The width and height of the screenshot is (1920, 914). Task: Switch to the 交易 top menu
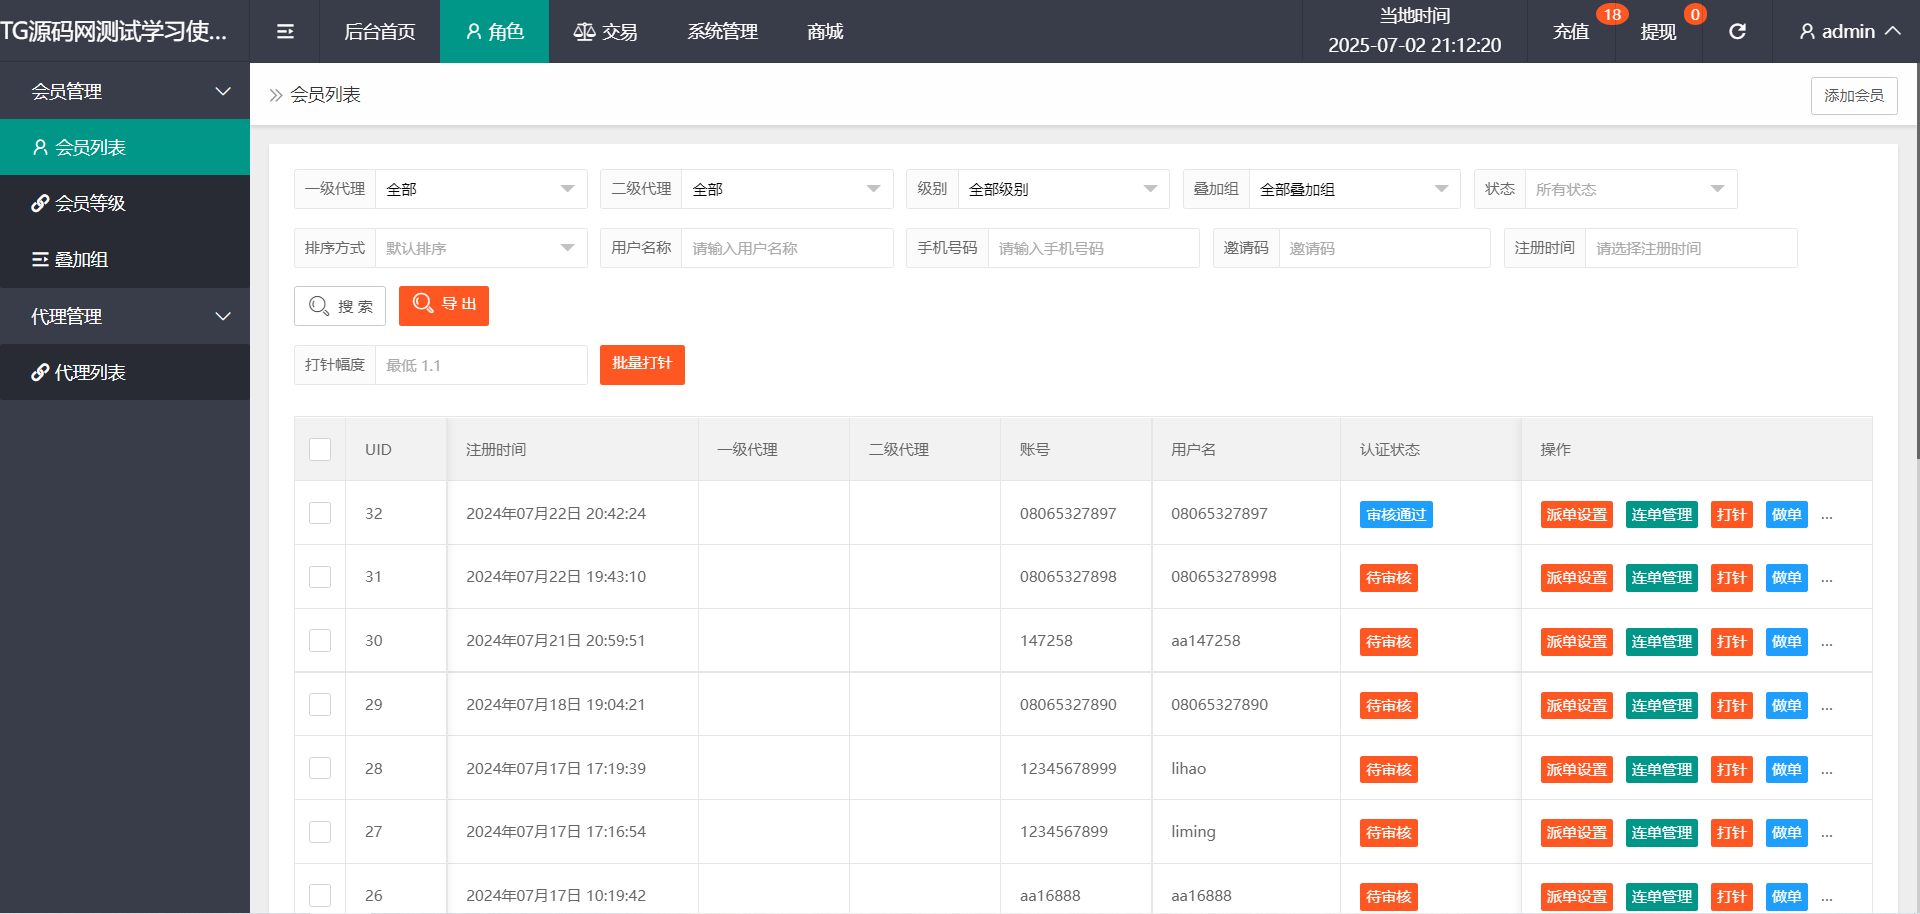605,32
